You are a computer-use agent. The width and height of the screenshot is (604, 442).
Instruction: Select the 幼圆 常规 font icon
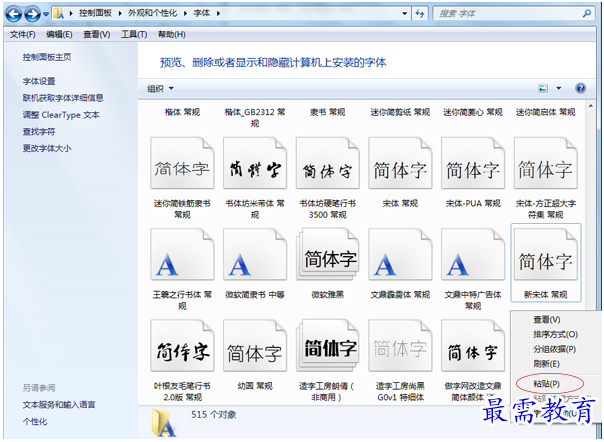255,346
